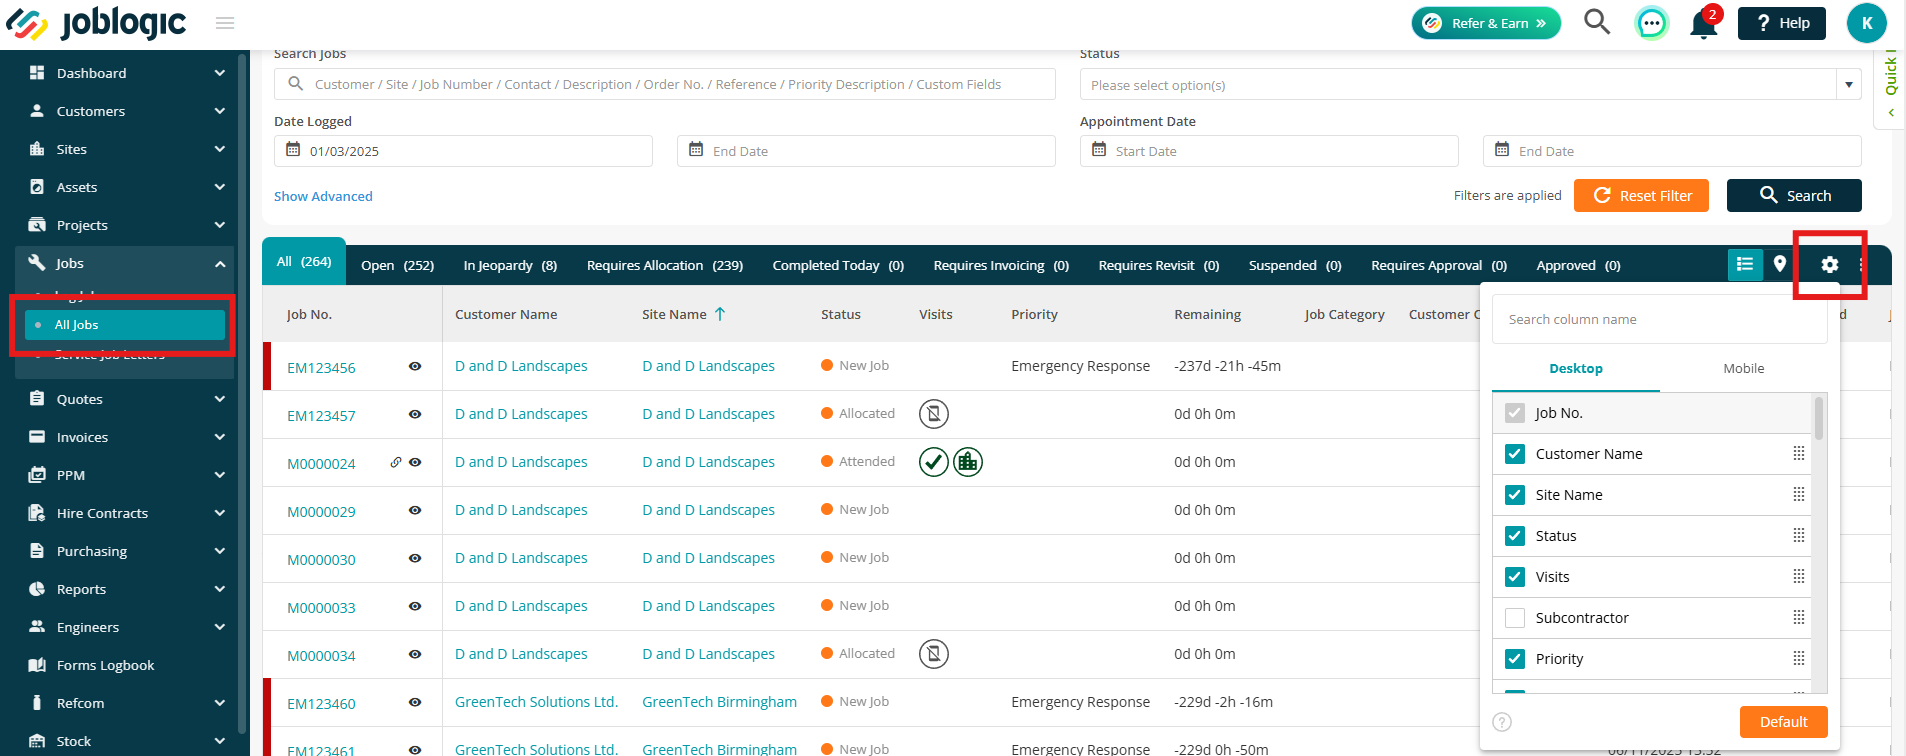This screenshot has width=1906, height=756.
Task: Select the Requires Invoicing tab
Action: click(x=1001, y=265)
